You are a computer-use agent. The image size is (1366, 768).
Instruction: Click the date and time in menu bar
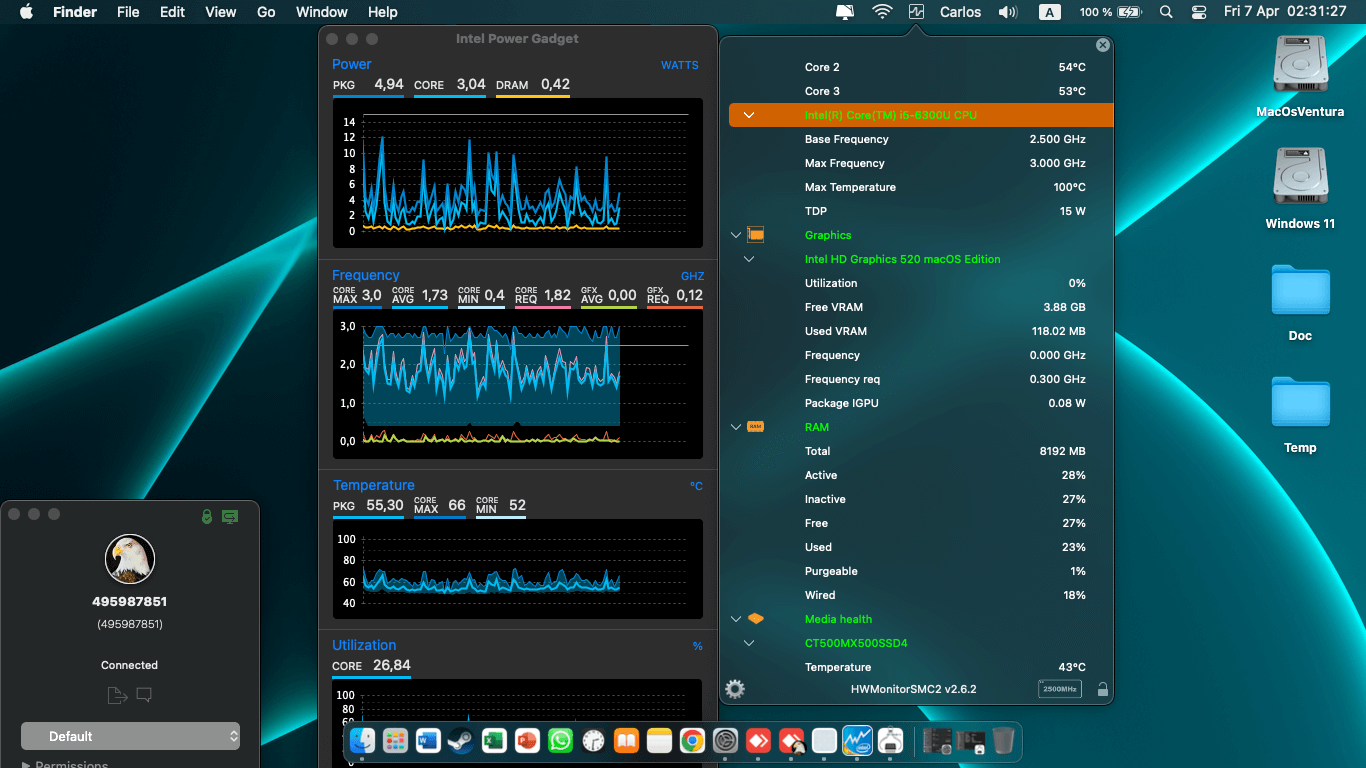coord(1285,12)
